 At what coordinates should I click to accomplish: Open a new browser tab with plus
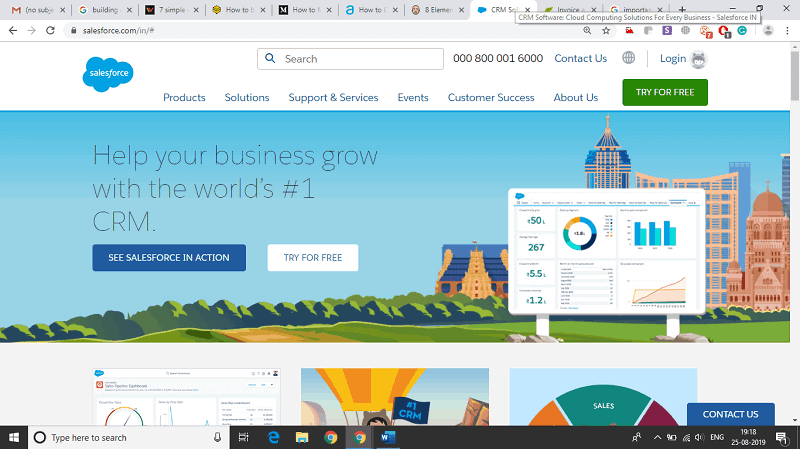tap(682, 10)
